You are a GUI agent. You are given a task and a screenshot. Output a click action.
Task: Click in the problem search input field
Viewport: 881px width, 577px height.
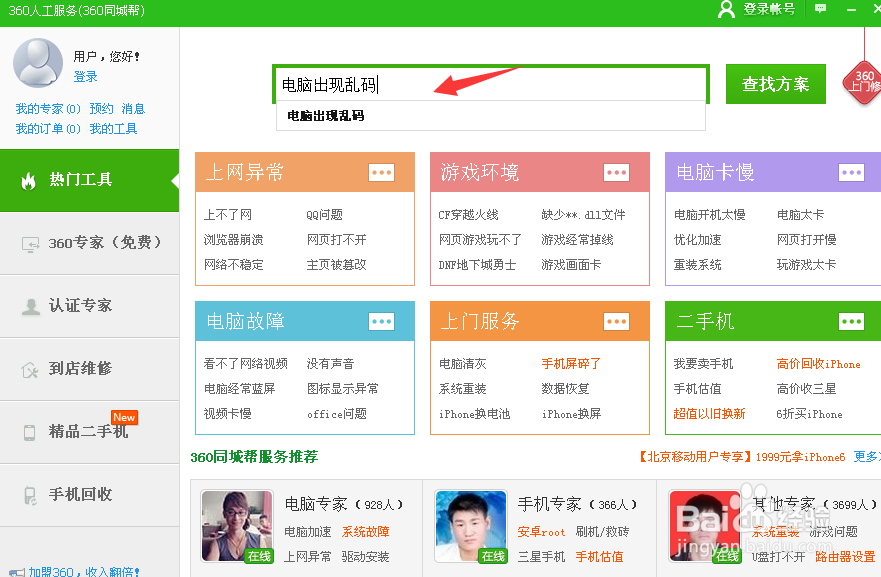tap(491, 84)
